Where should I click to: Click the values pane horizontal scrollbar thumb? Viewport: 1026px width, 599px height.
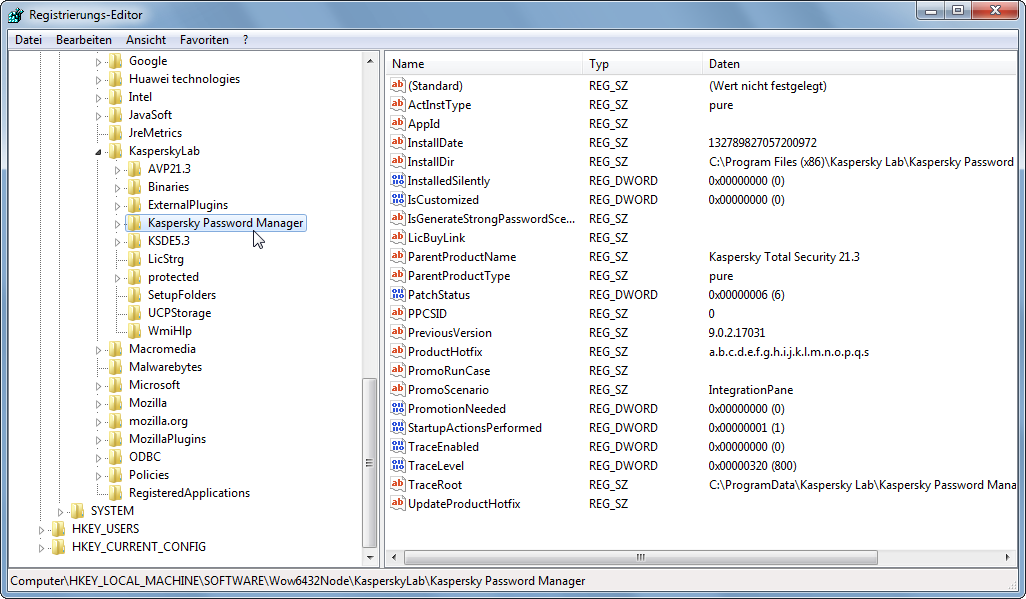tap(641, 557)
